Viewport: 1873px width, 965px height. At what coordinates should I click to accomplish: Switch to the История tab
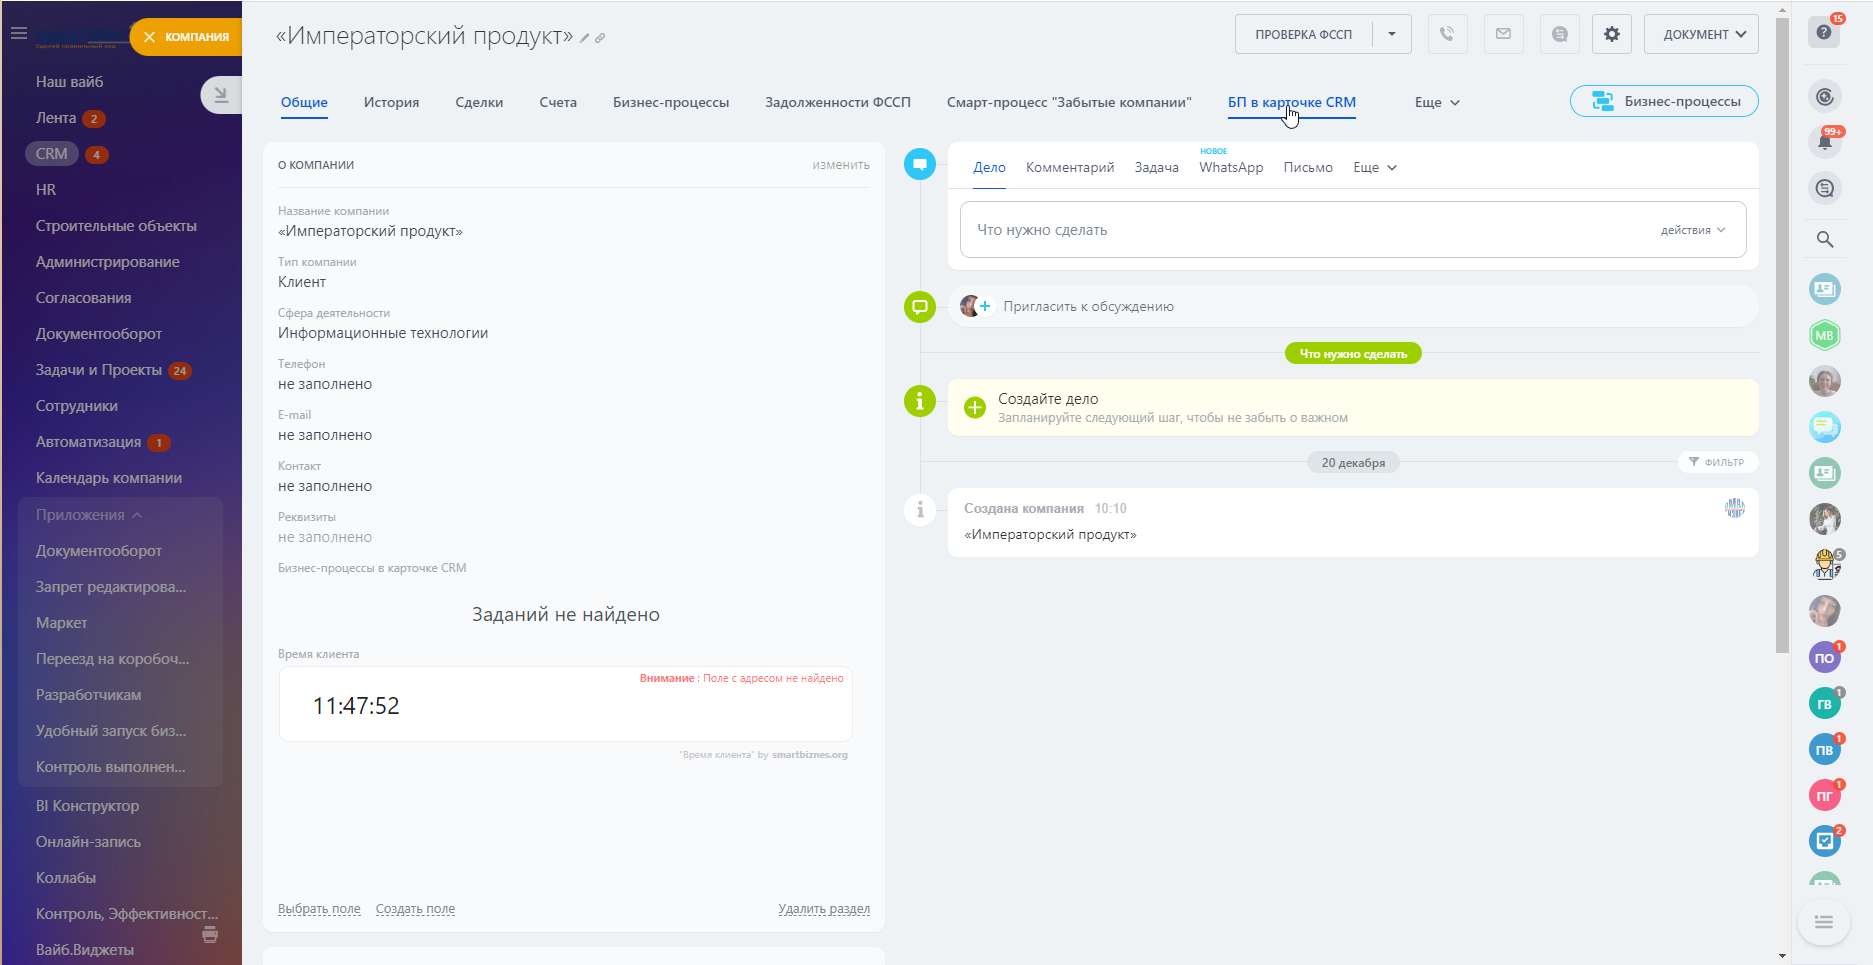[391, 102]
